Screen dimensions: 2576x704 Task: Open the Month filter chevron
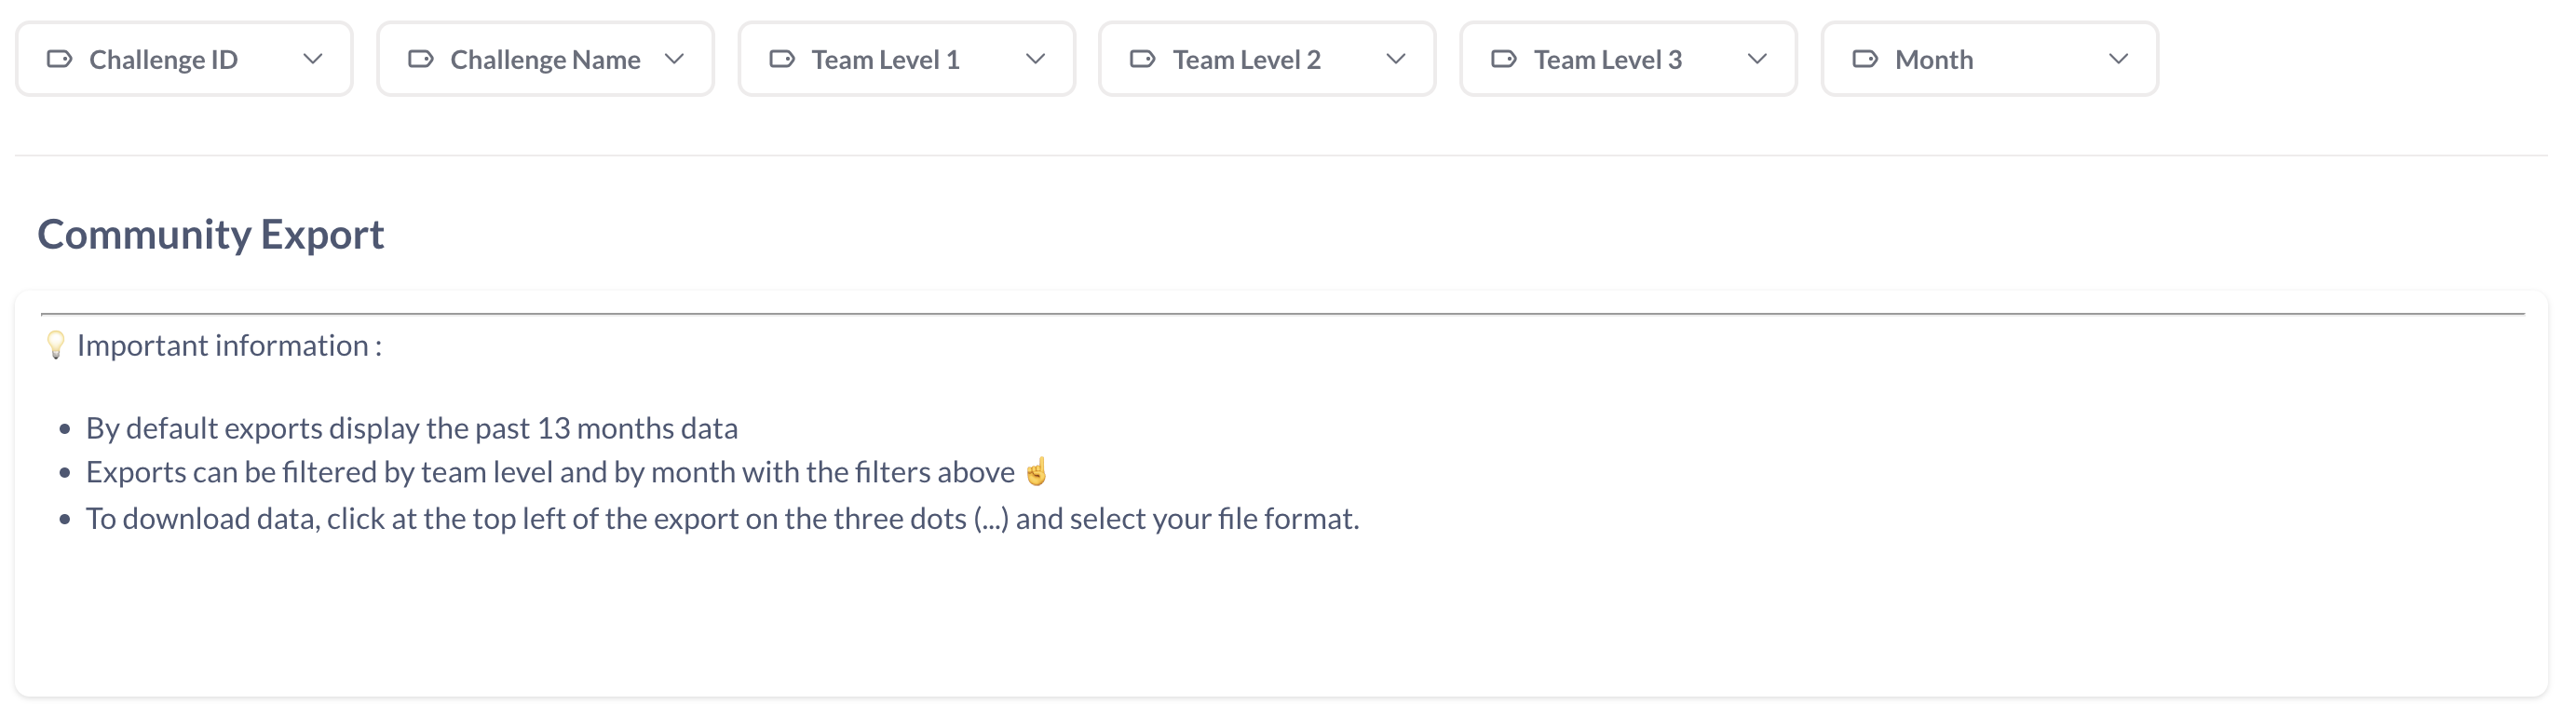tap(2119, 59)
